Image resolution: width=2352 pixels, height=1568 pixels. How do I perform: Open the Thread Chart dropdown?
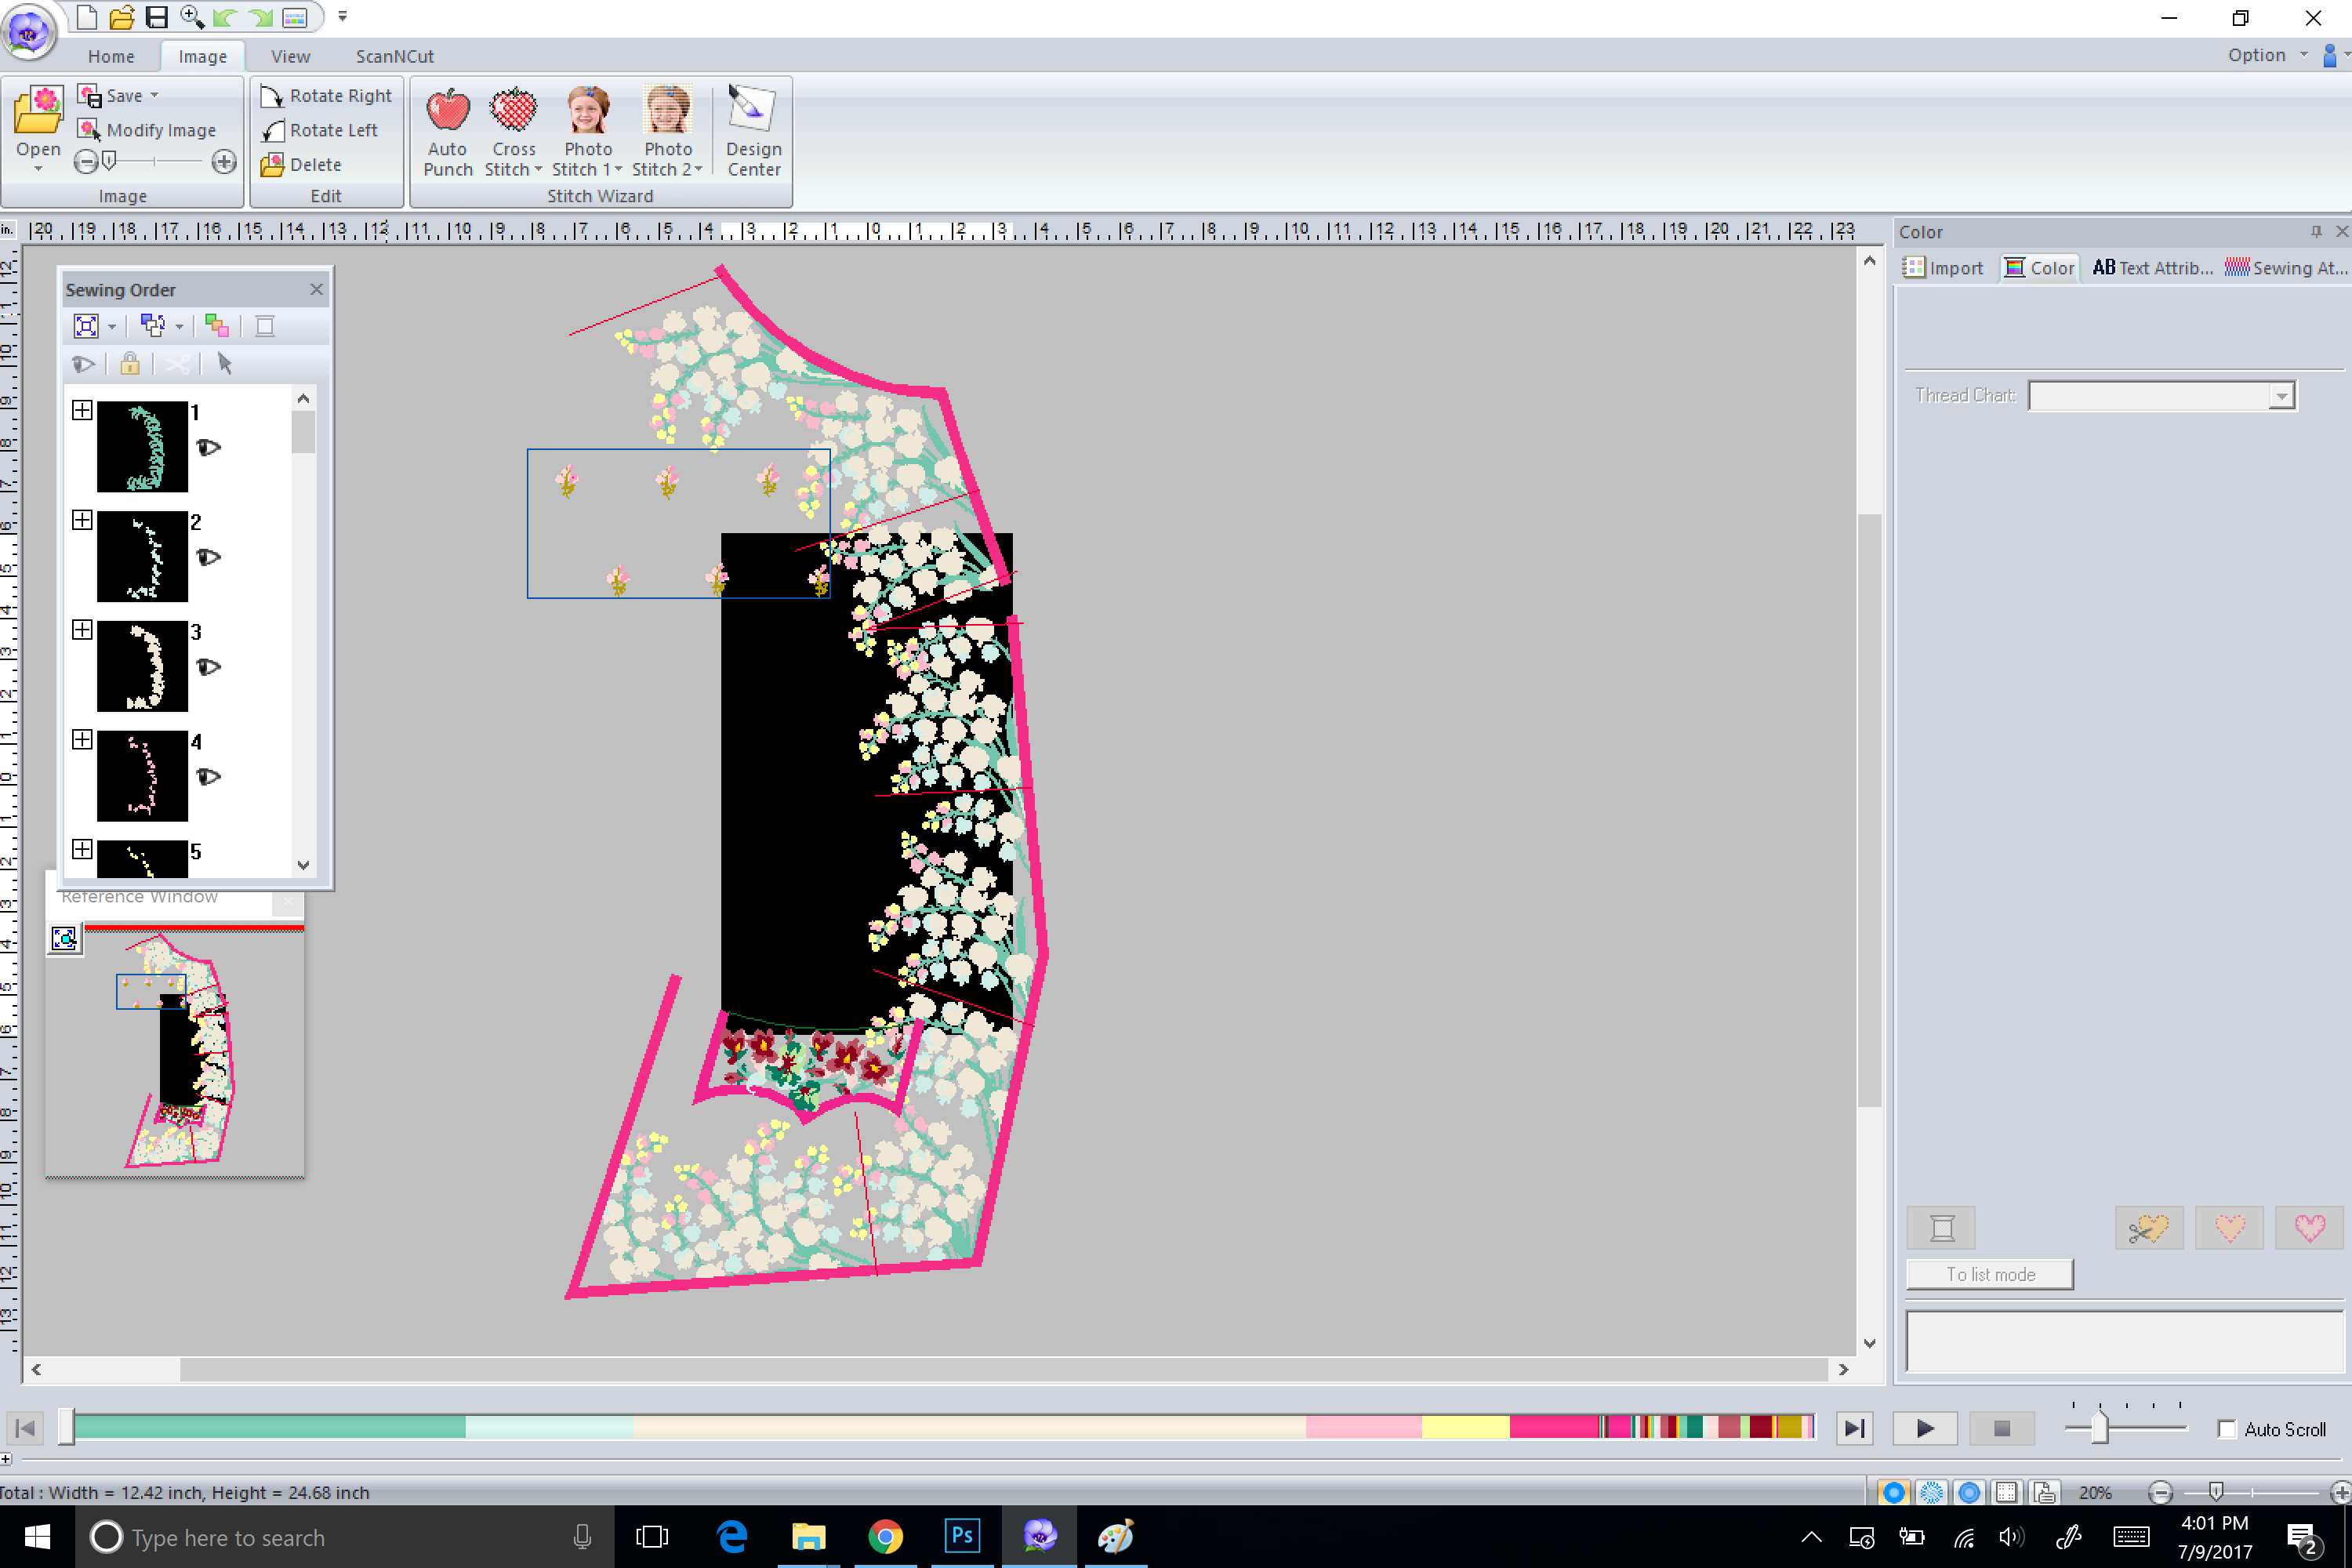pyautogui.click(x=2280, y=396)
